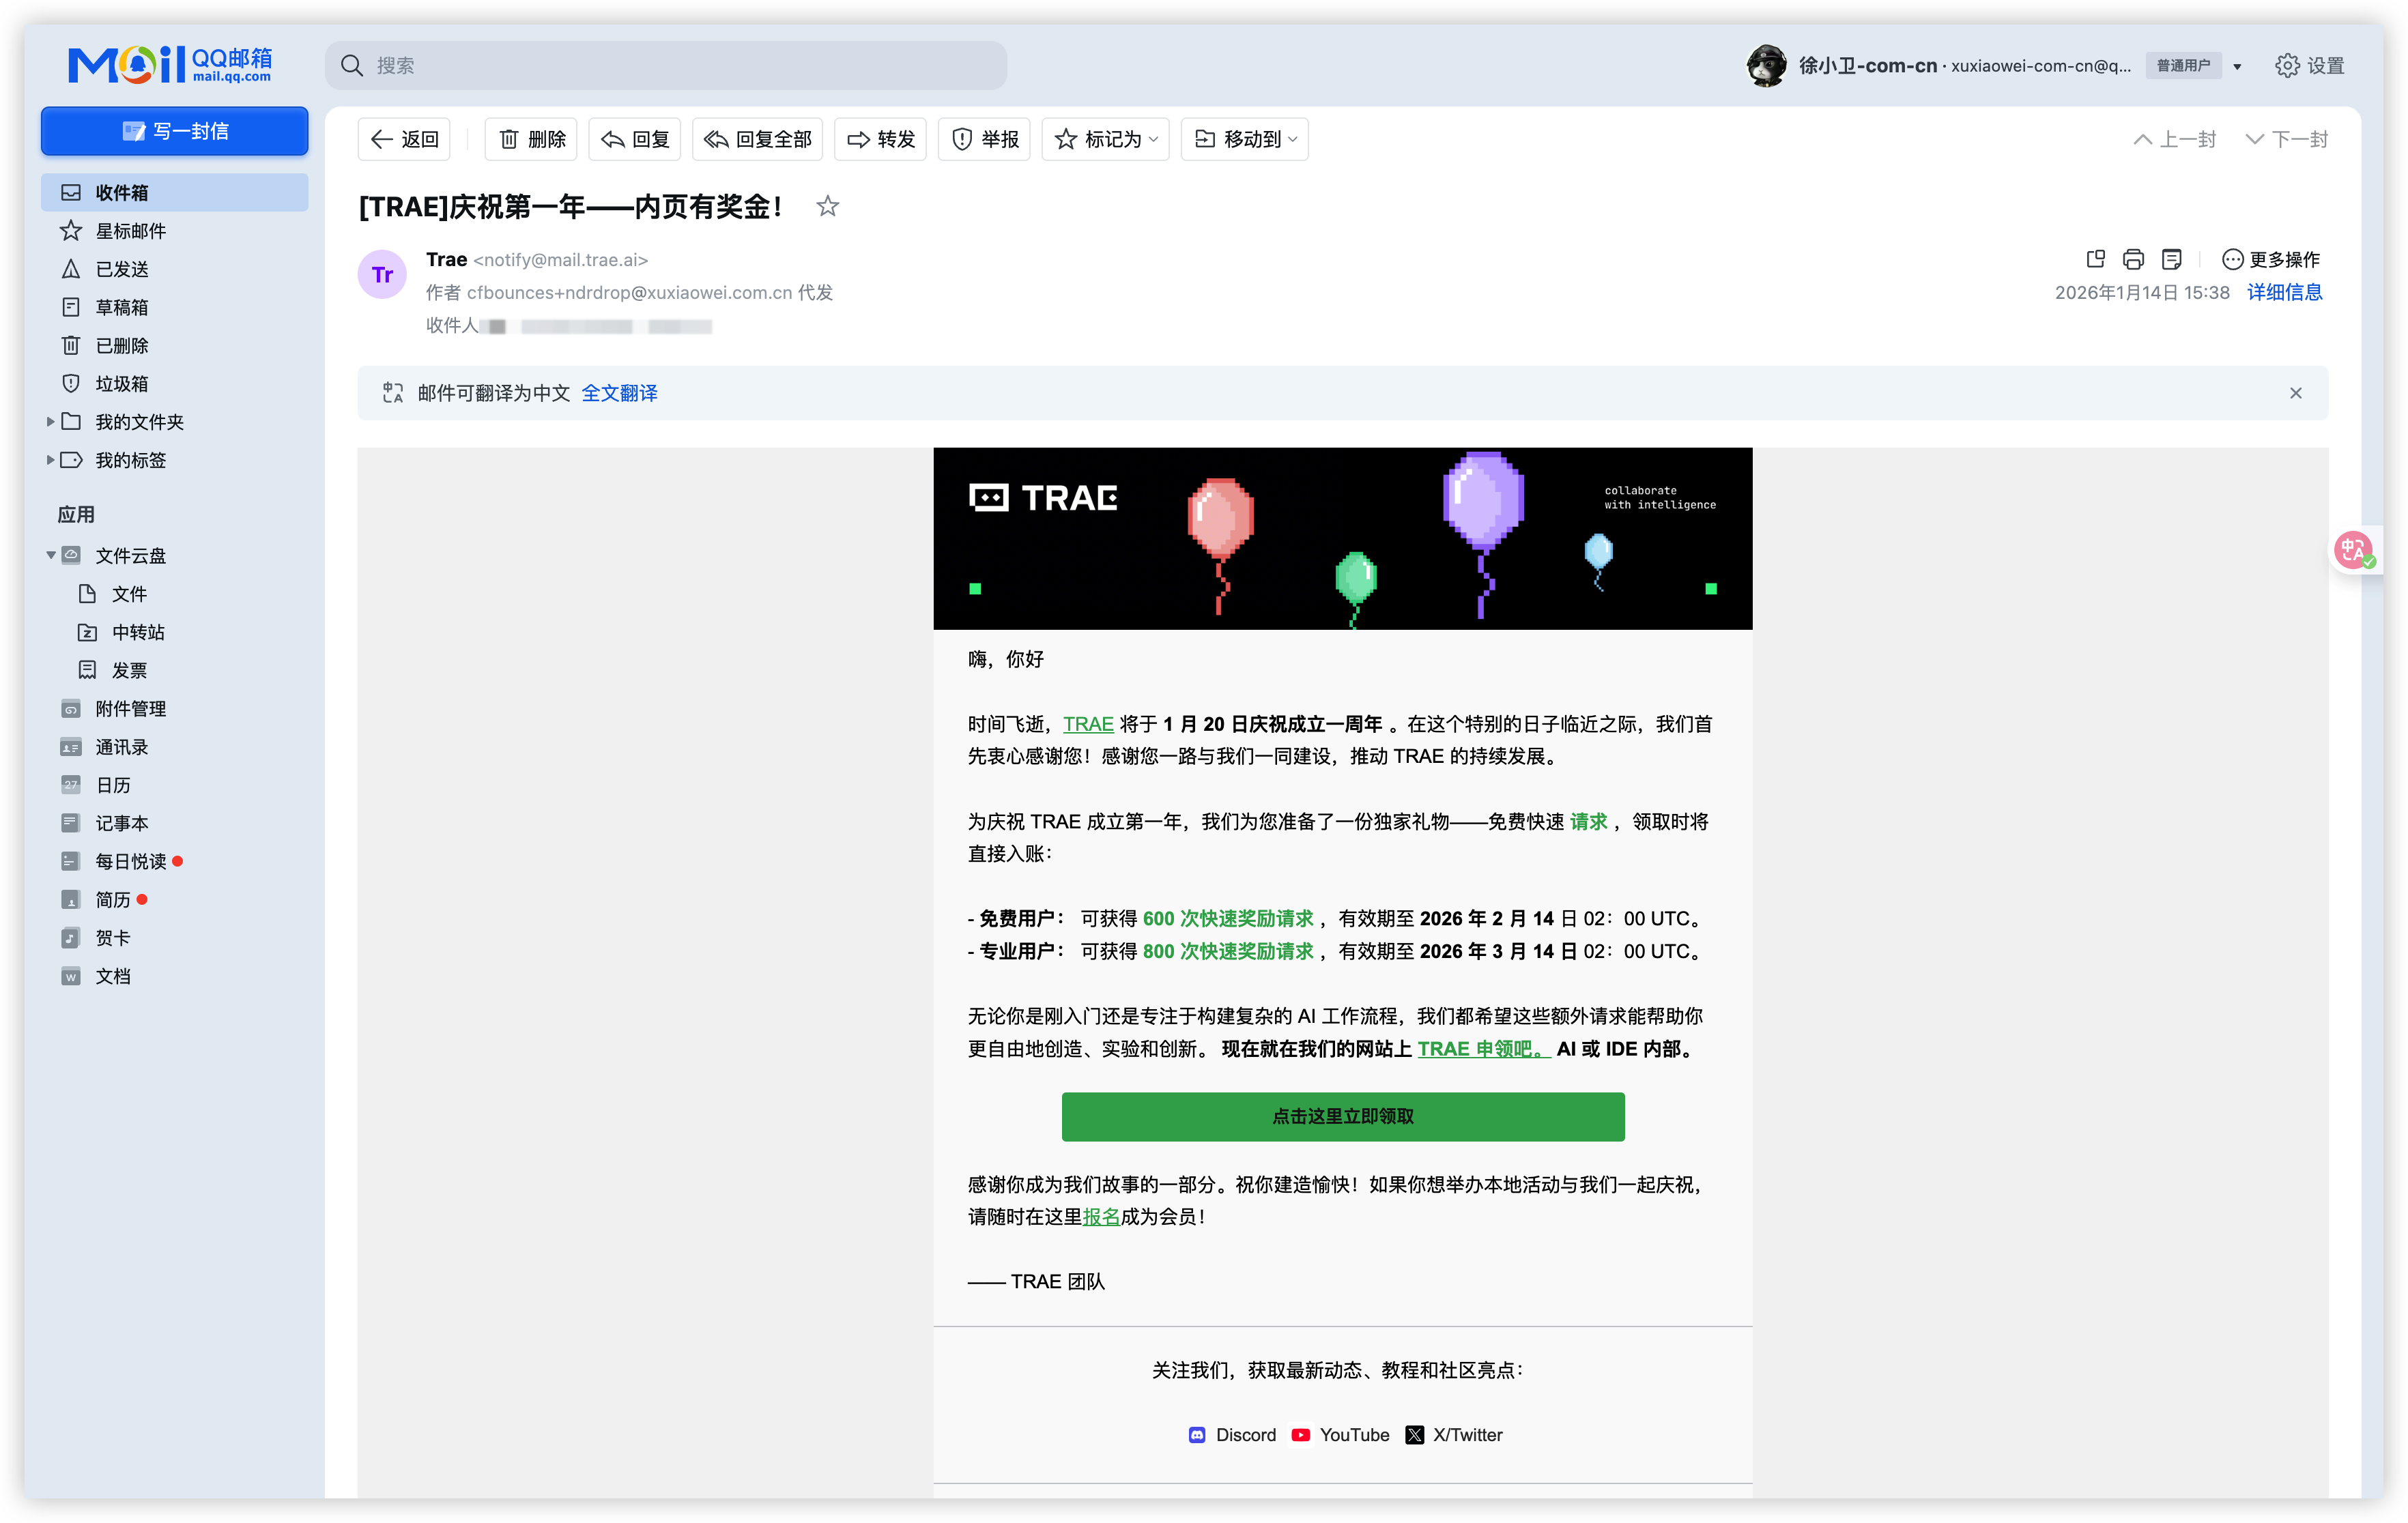Click the 搜索 search field

click(x=680, y=66)
